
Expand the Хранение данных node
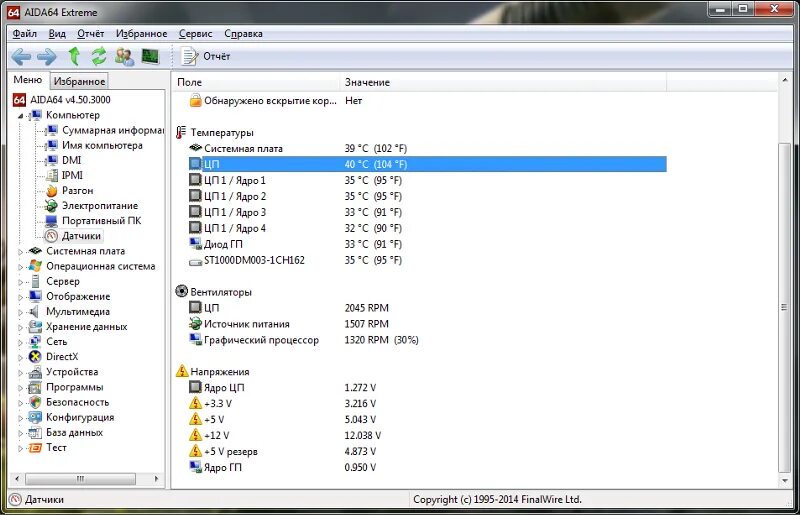[20, 327]
